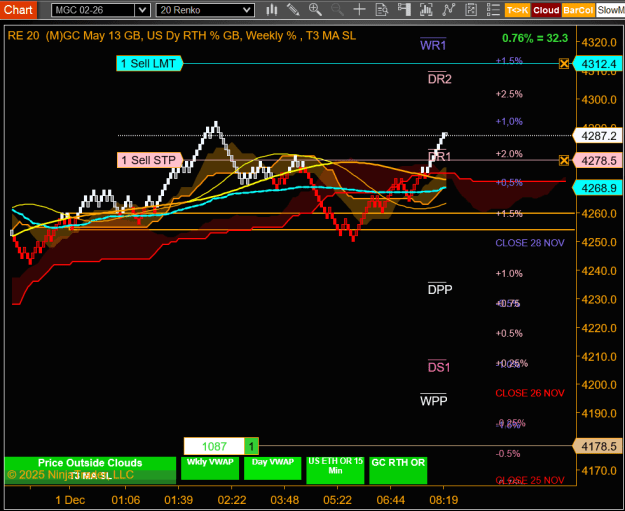Click the 05:22 time axis label

(337, 500)
